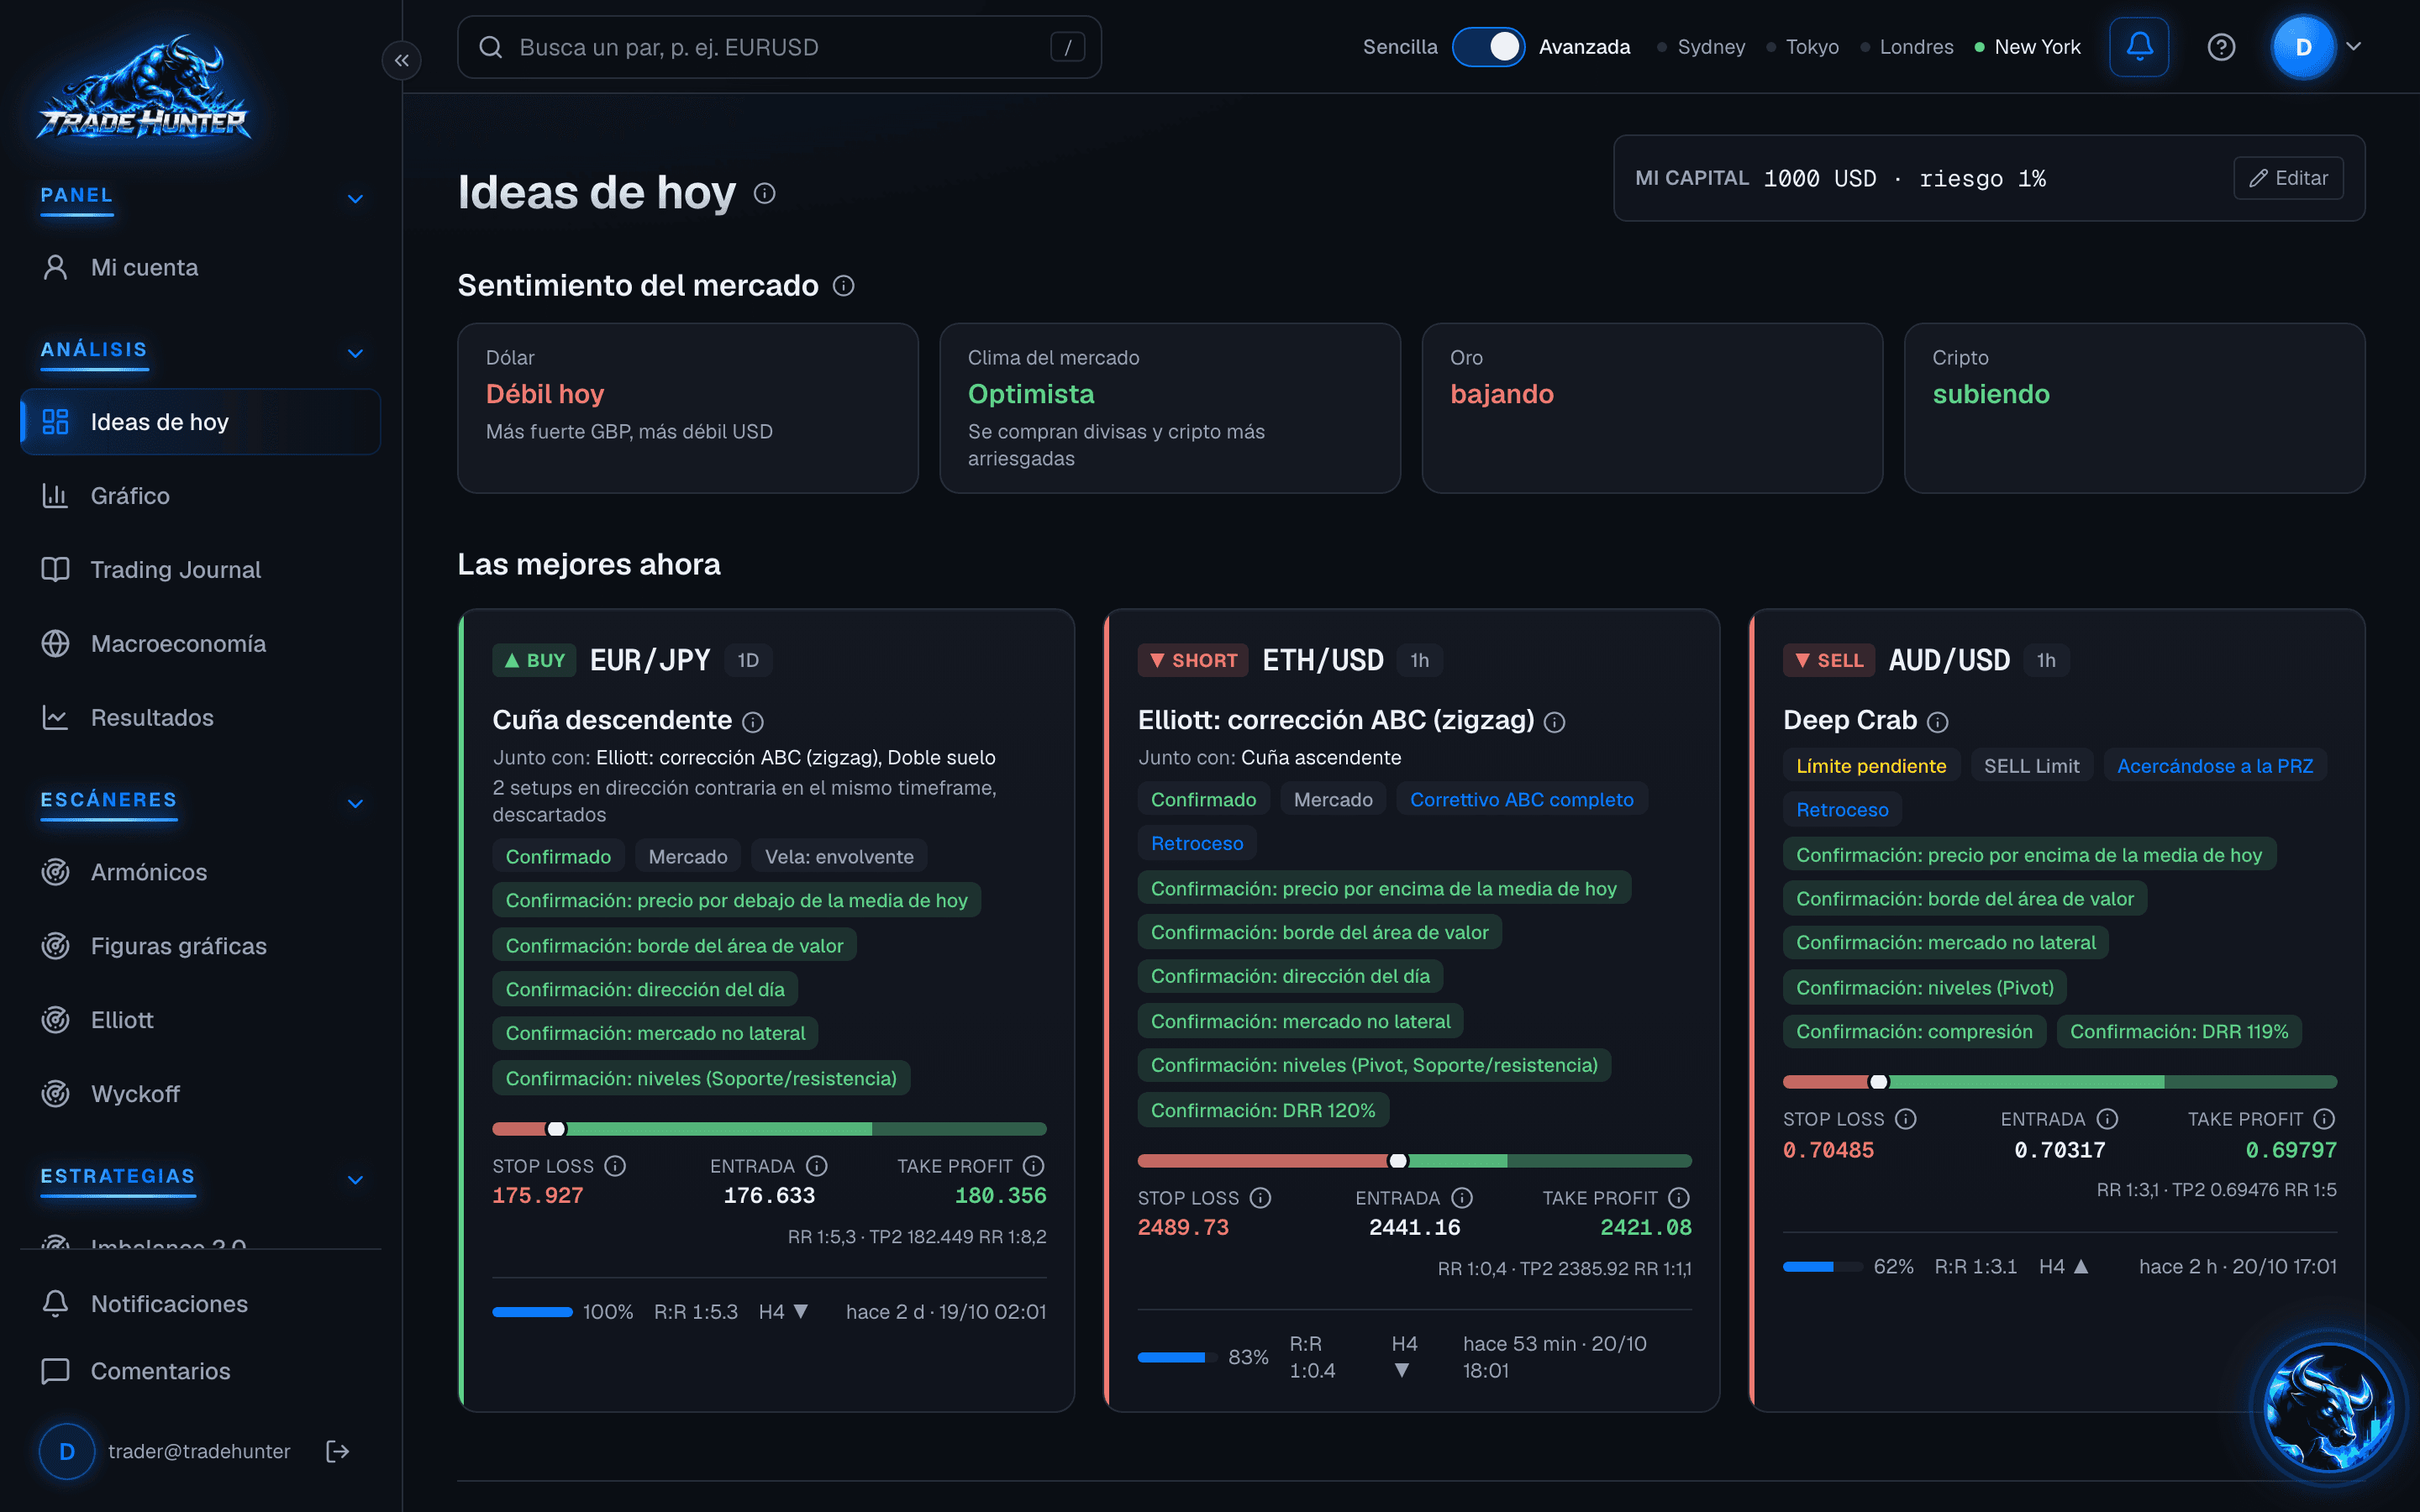Open the help question-mark icon
The height and width of the screenshot is (1512, 2420).
(2221, 47)
